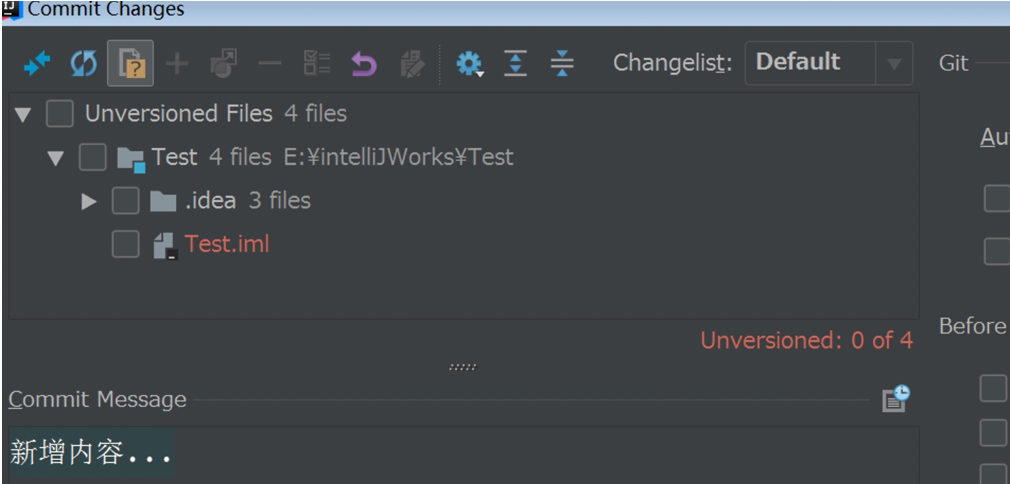Viewport: 1010px width, 484px height.
Task: Click the Collapse All icon
Action: tap(562, 63)
